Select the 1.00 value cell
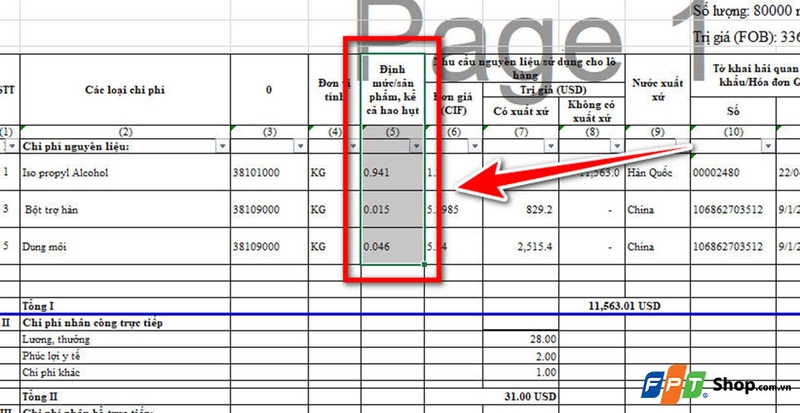The image size is (800, 413). click(520, 372)
